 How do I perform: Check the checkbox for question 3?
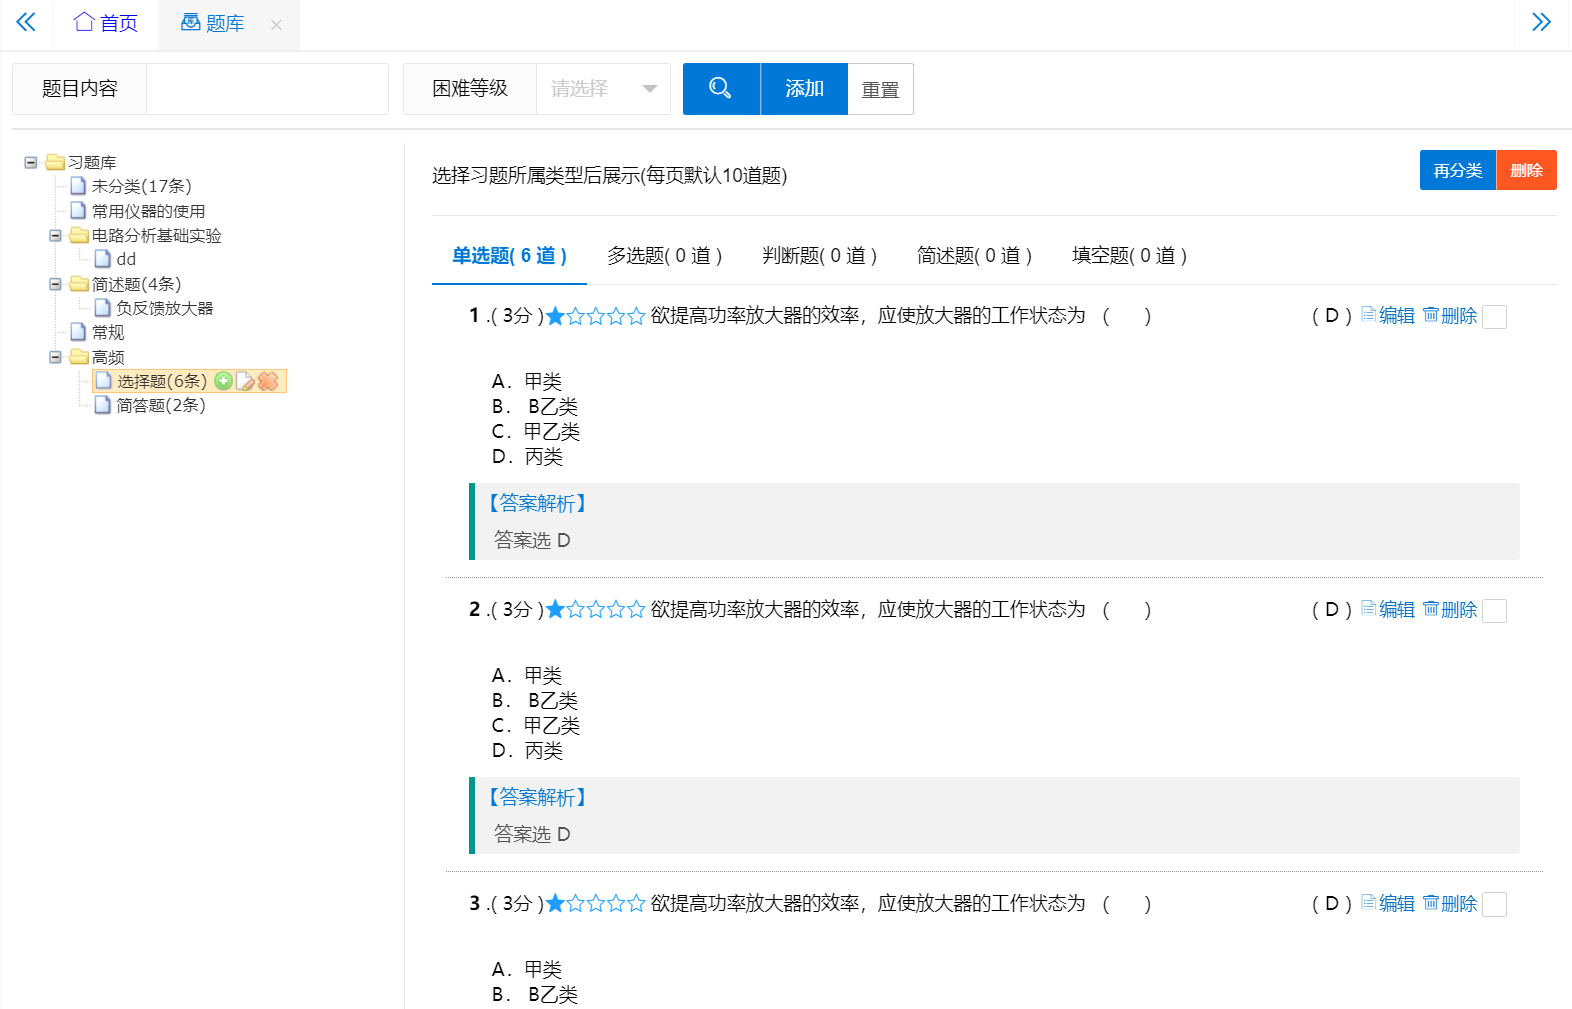click(1494, 905)
